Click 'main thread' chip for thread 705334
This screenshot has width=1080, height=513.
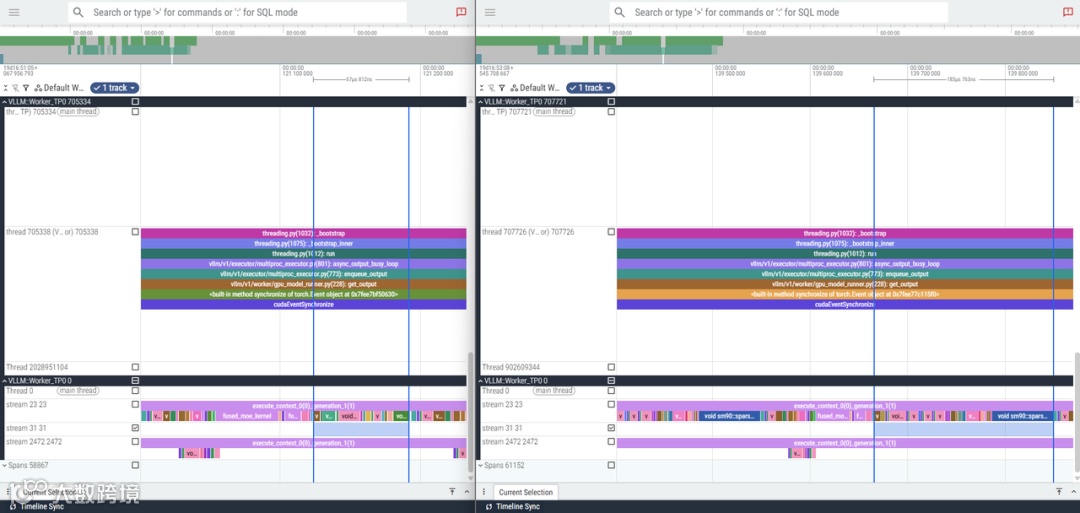(78, 112)
